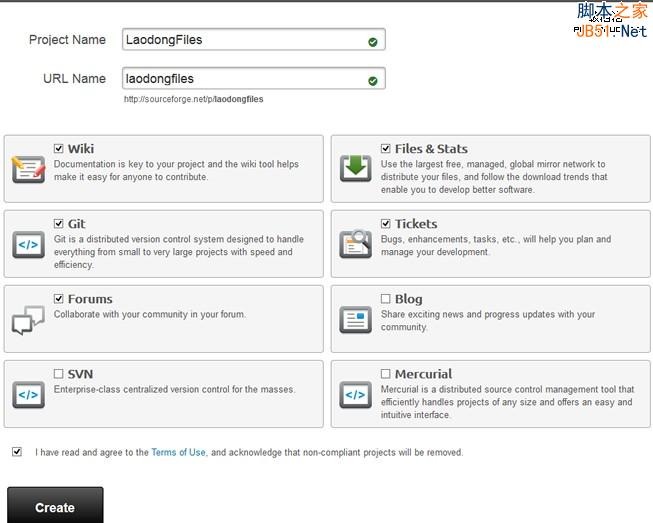This screenshot has width=653, height=523.
Task: Click the Files & Stats download icon
Action: [x=355, y=169]
